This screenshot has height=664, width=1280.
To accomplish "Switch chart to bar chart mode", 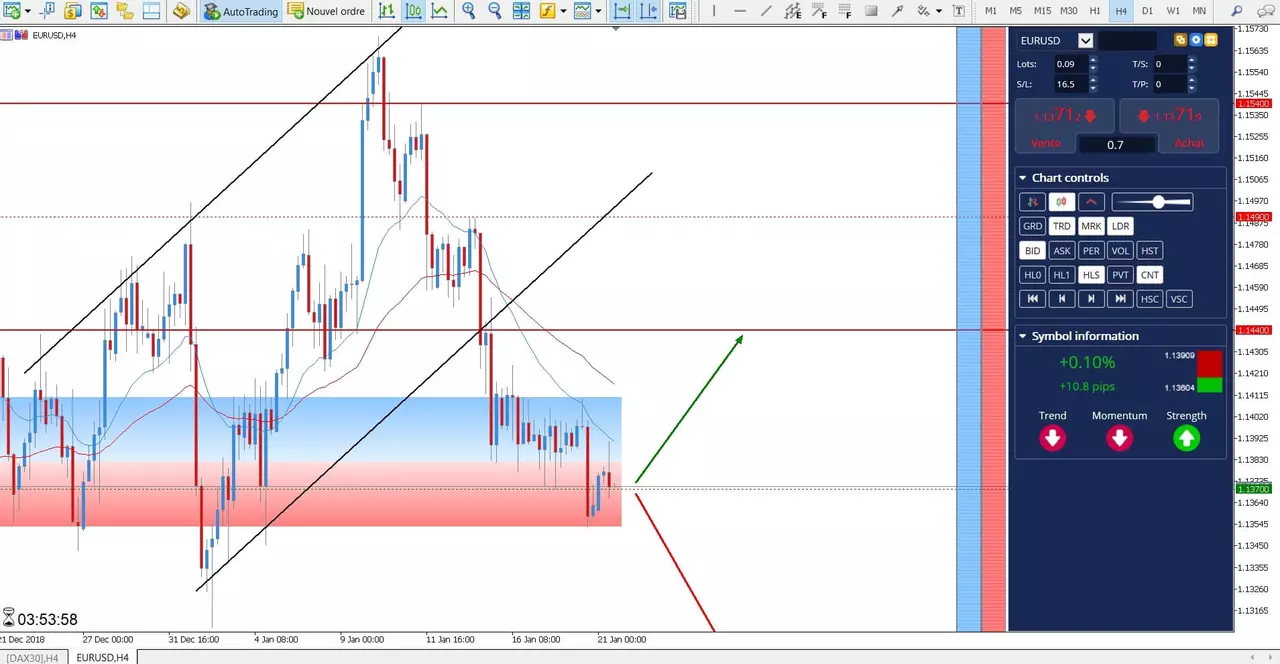I will pos(386,11).
